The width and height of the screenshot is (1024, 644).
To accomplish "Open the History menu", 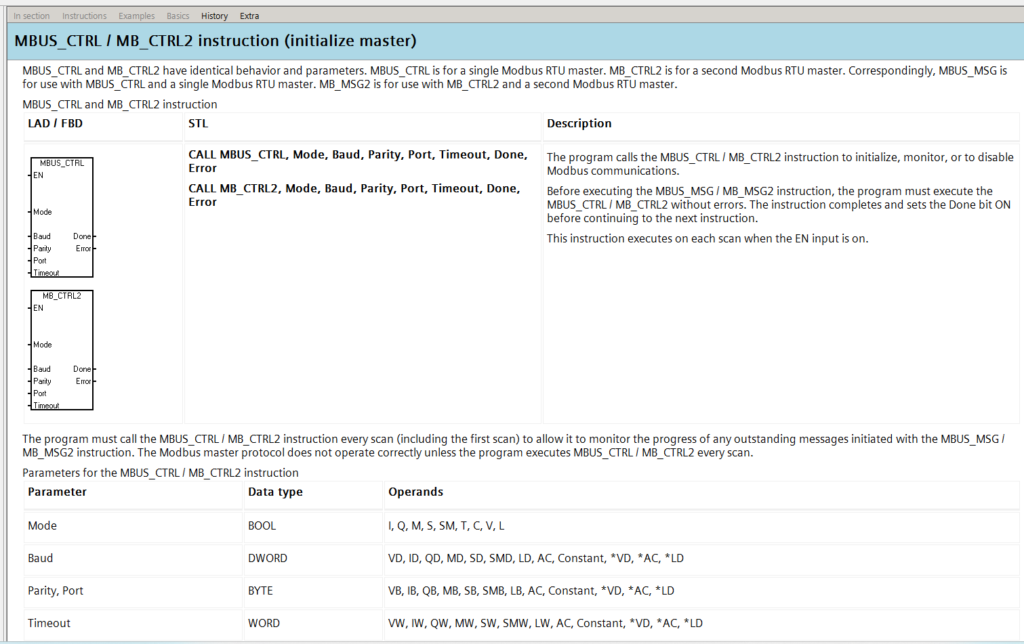I will pyautogui.click(x=214, y=16).
